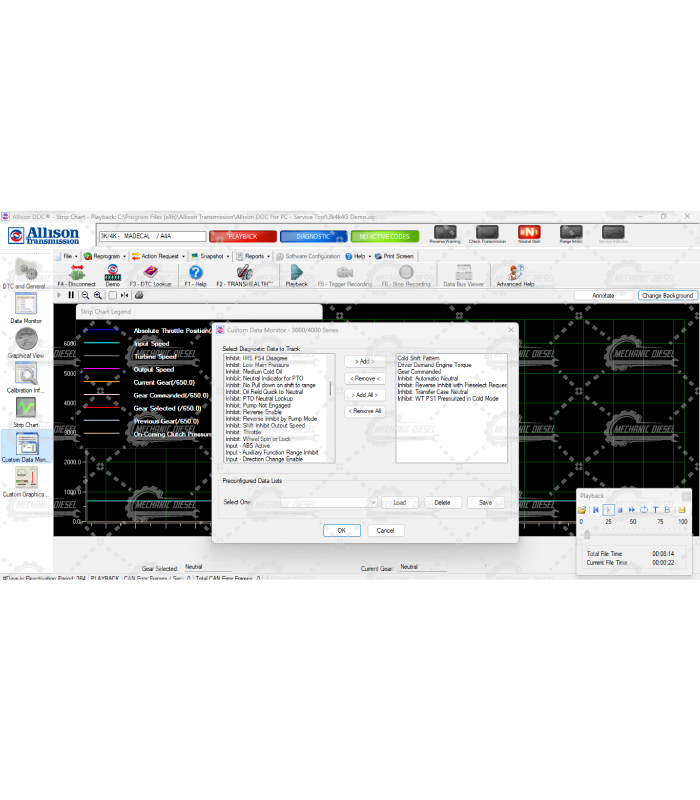Viewport: 700px width, 800px height.
Task: Open Graphical View in the sidebar
Action: (25, 340)
